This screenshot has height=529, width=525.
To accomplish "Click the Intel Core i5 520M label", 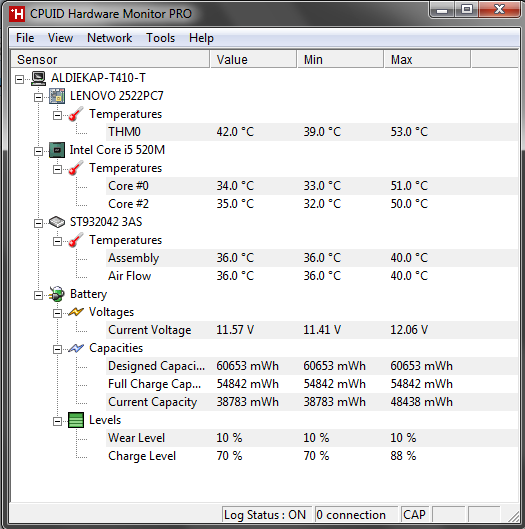I will click(117, 150).
